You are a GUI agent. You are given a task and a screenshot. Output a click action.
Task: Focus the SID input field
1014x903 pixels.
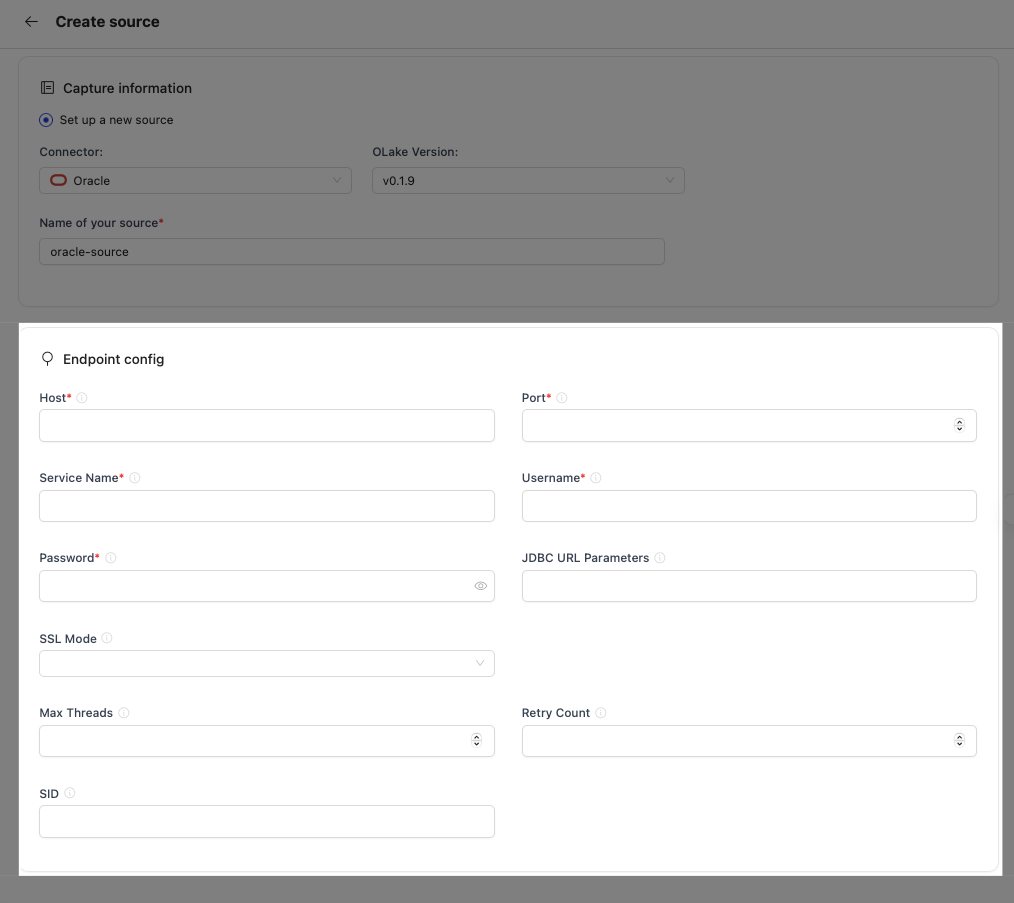(x=267, y=821)
